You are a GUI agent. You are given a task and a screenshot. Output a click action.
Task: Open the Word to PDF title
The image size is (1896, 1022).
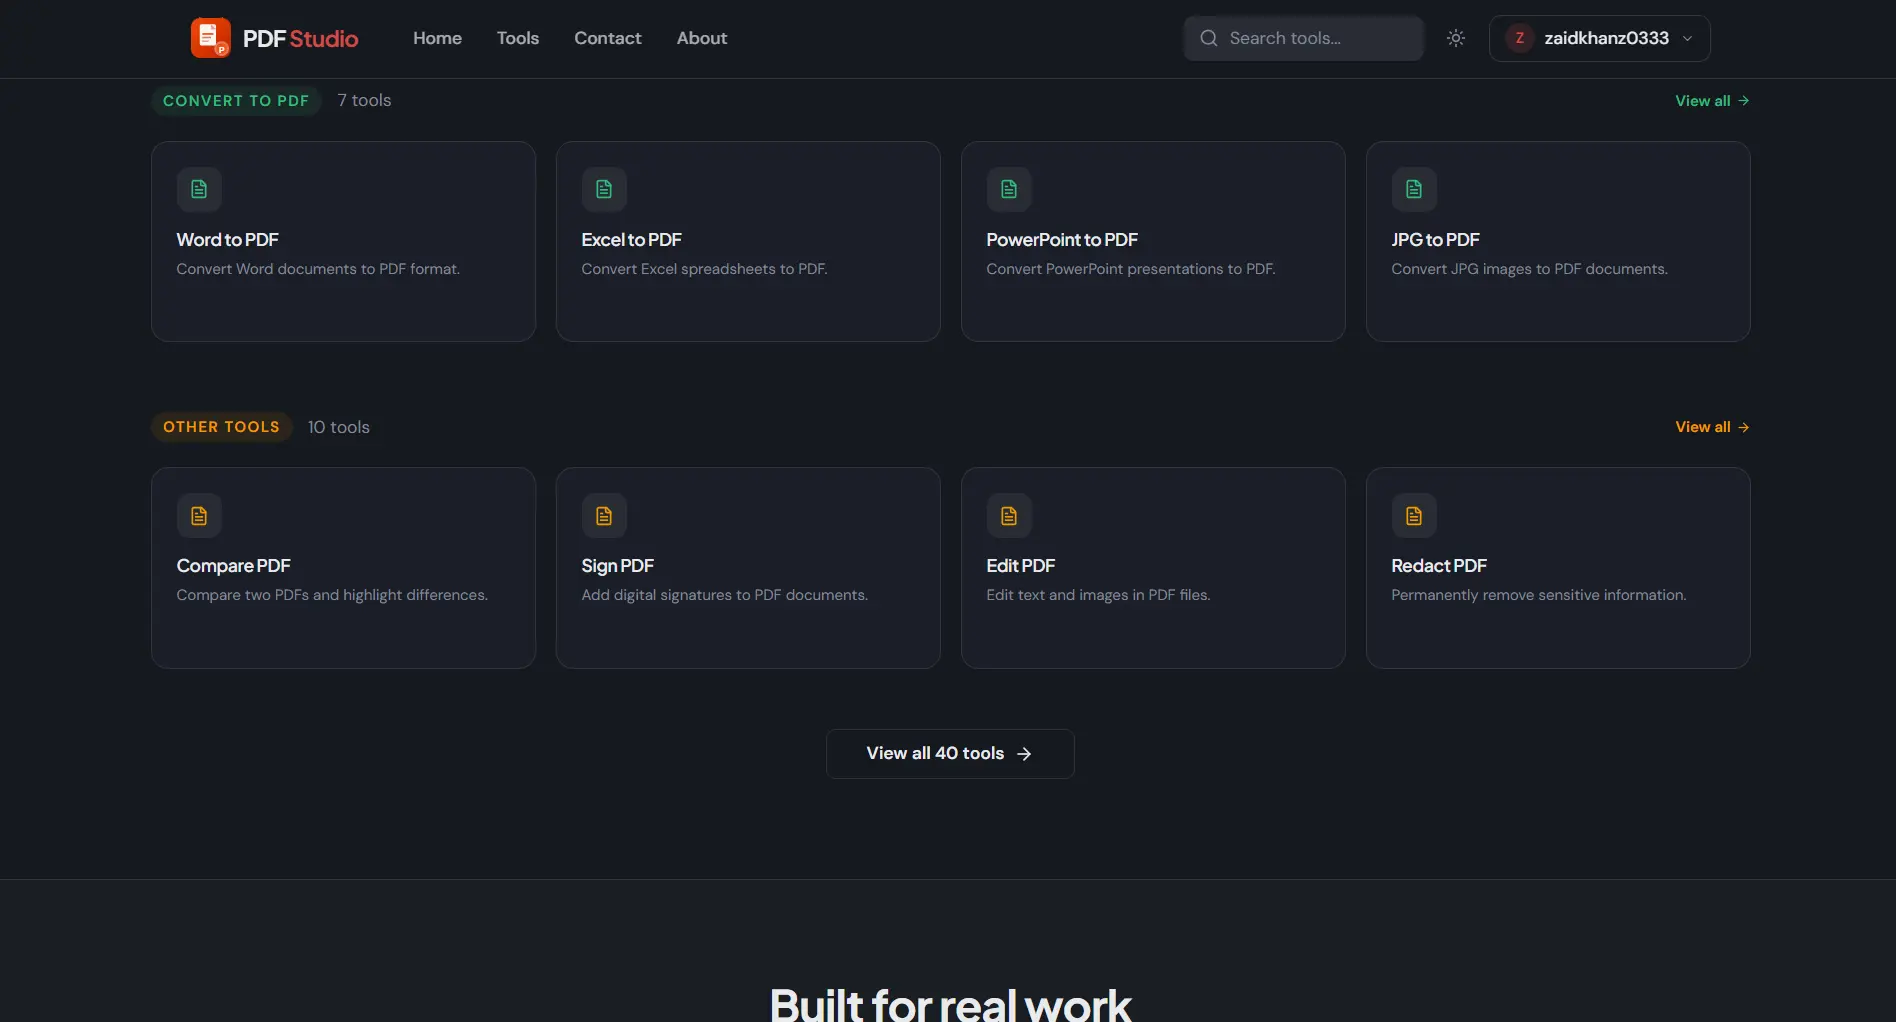pos(227,240)
